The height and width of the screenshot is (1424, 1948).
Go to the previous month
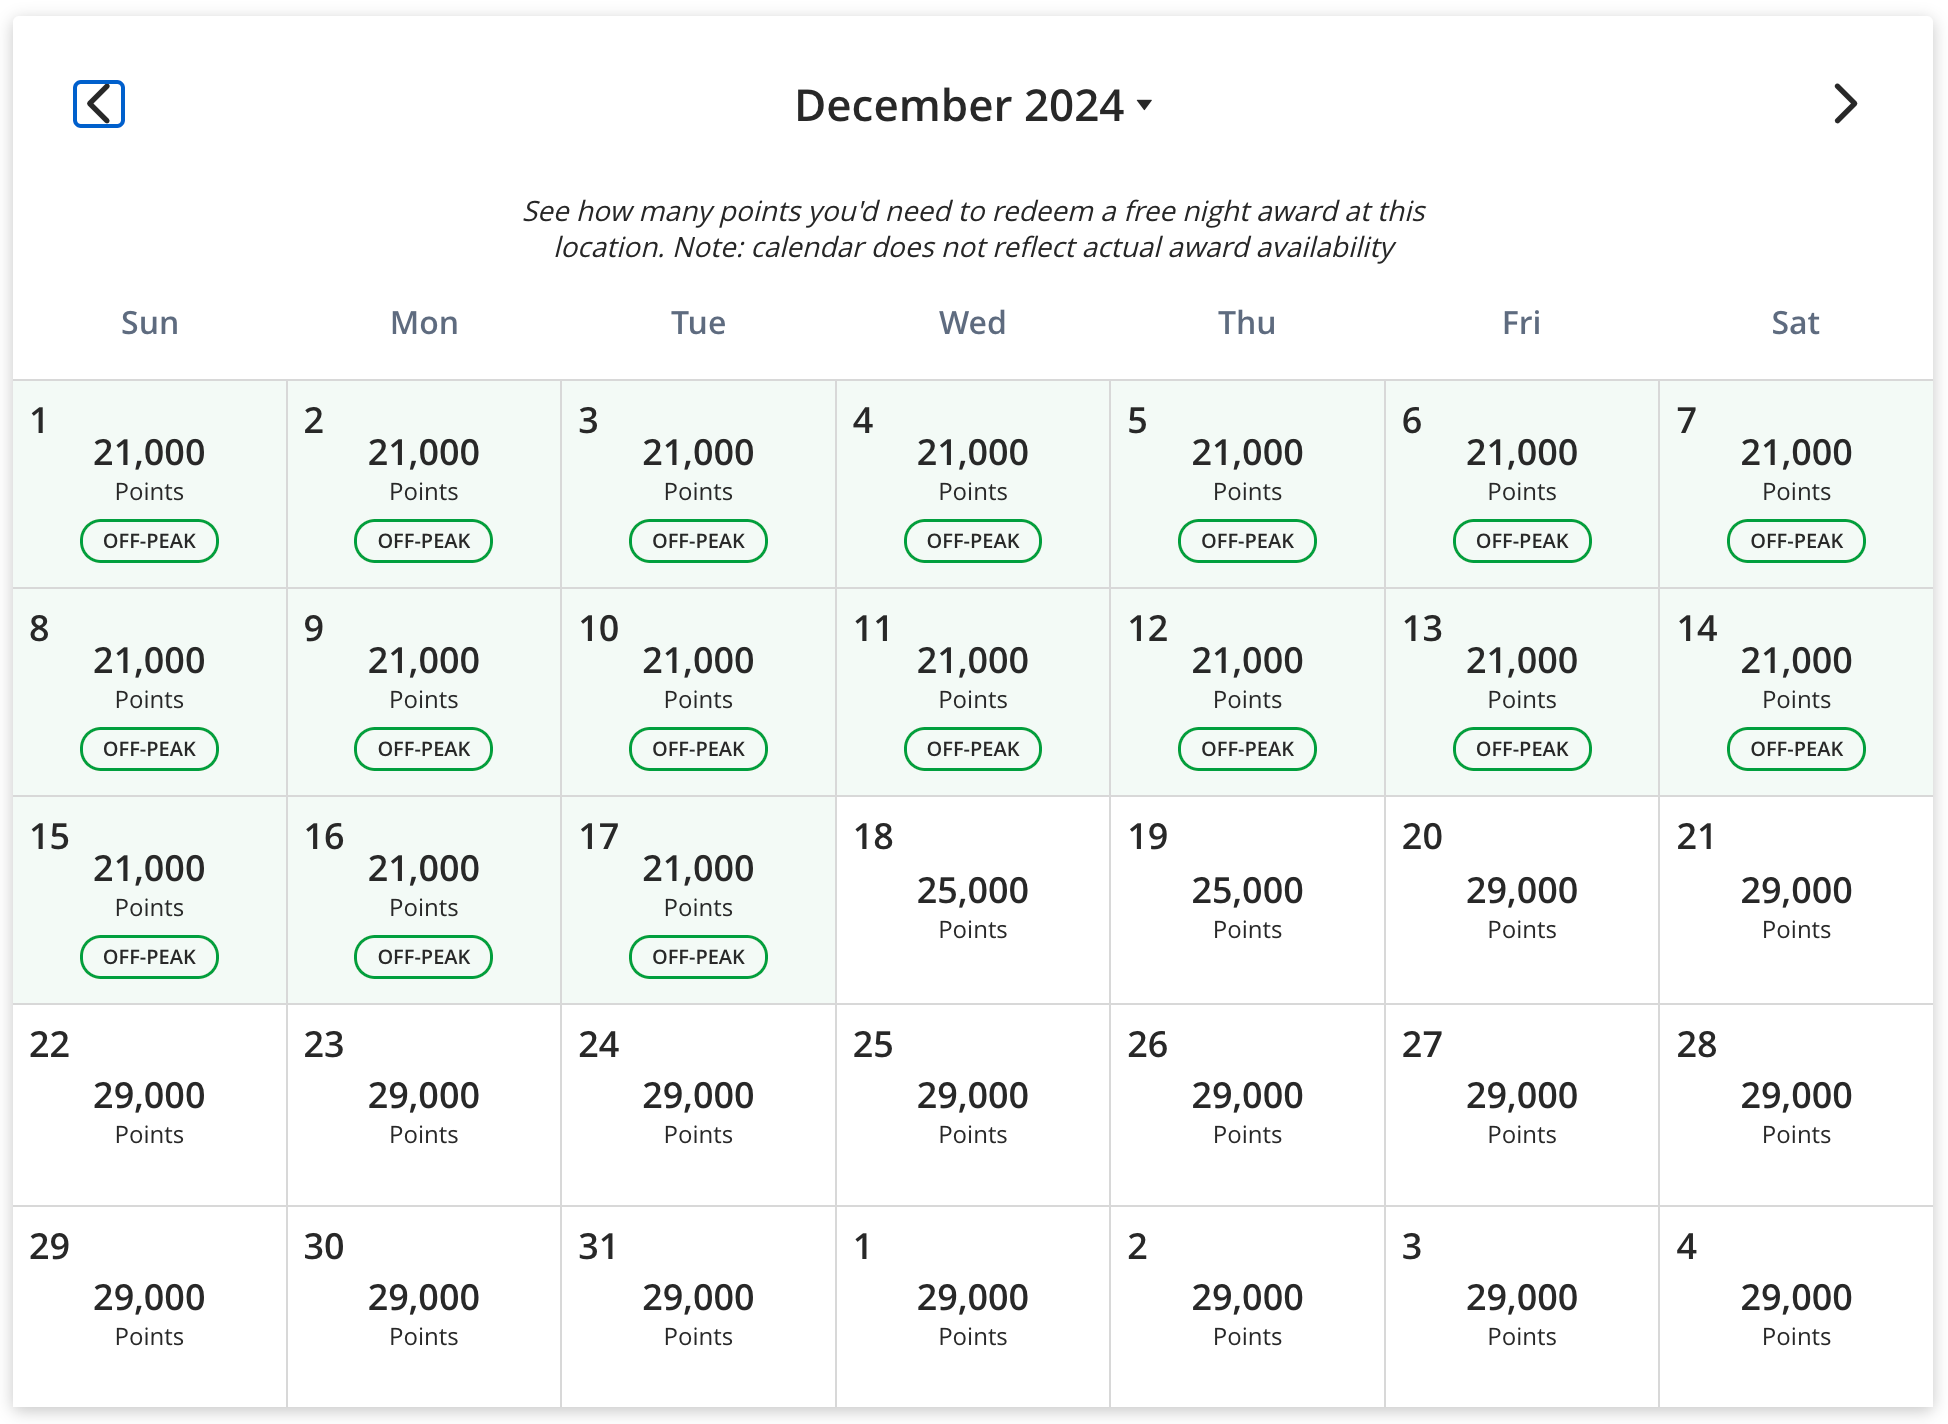(x=97, y=104)
